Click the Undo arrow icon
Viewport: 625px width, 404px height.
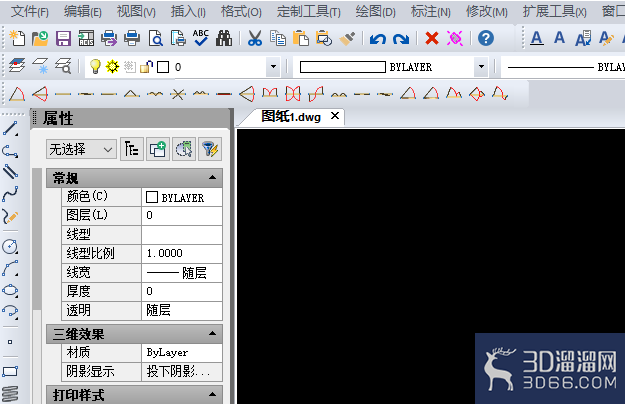pos(377,39)
